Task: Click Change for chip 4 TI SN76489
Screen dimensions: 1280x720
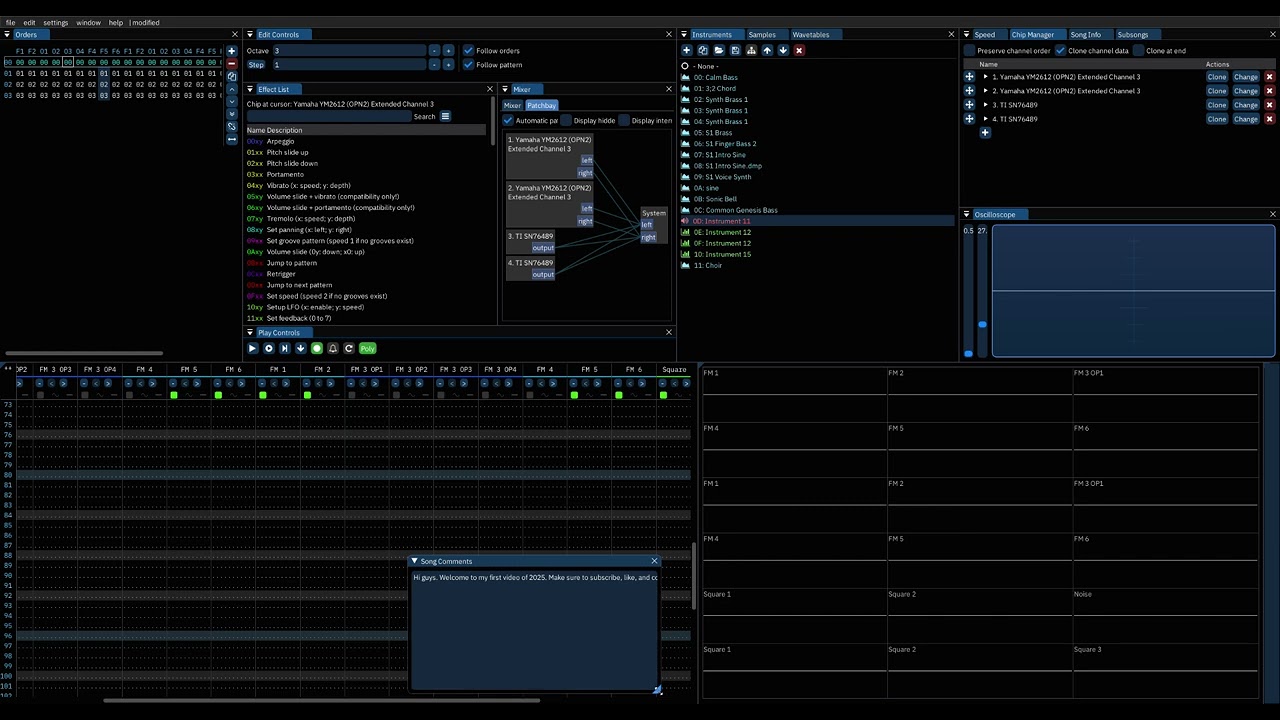Action: coord(1246,119)
